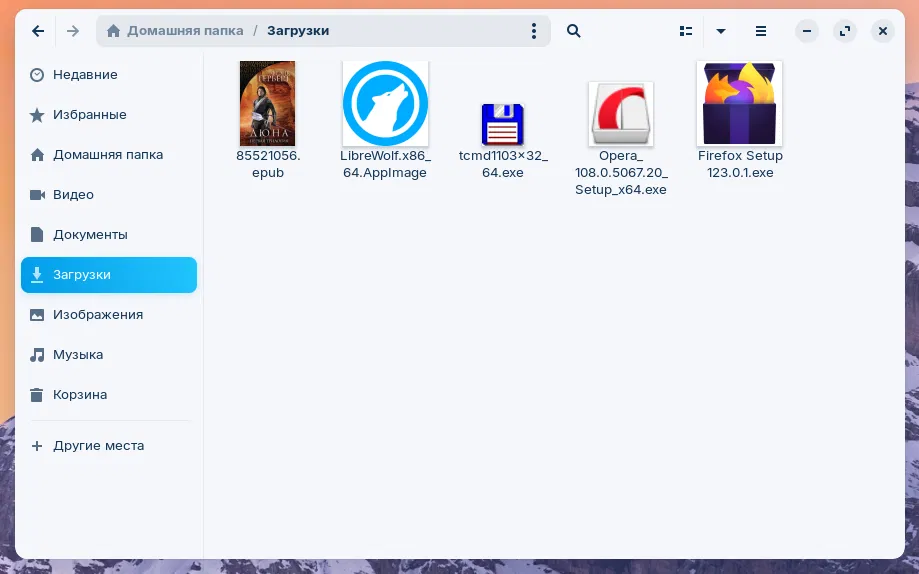Click the star icon beside Избранные
Viewport: 919px width, 574px height.
(37, 115)
